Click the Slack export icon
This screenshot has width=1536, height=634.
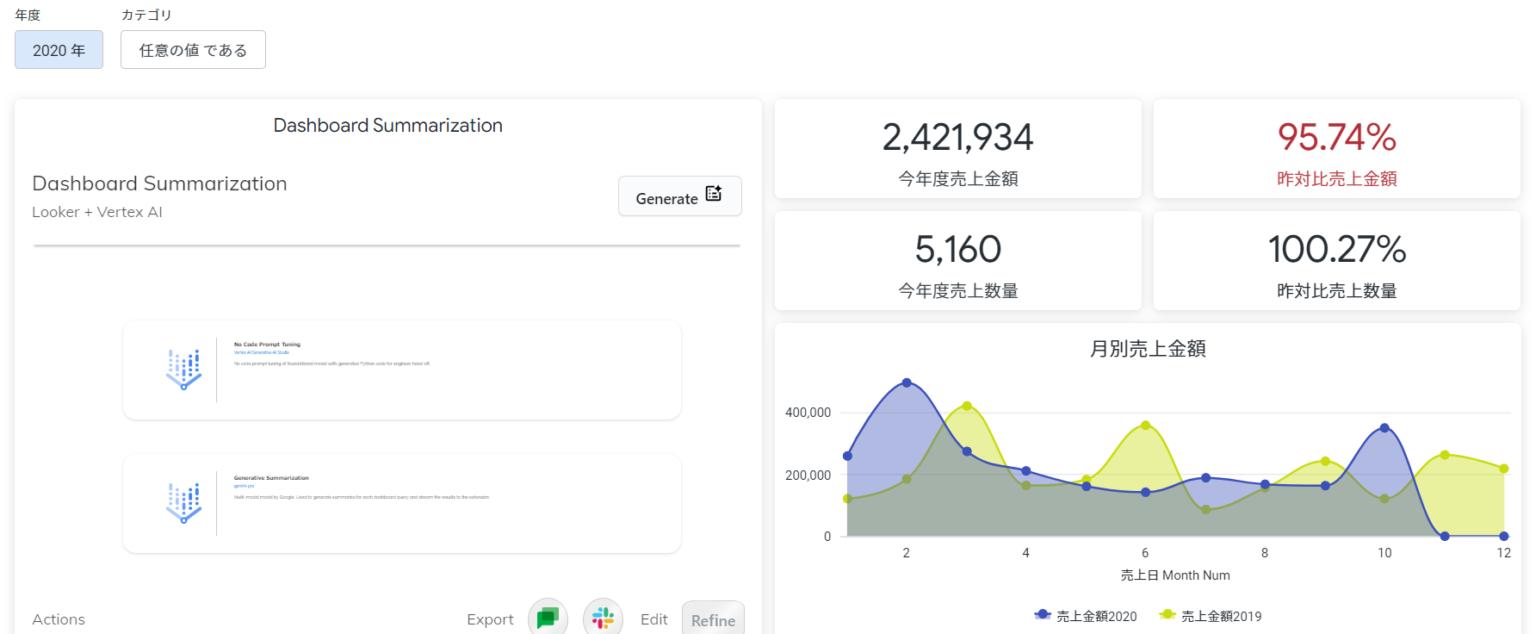(604, 617)
